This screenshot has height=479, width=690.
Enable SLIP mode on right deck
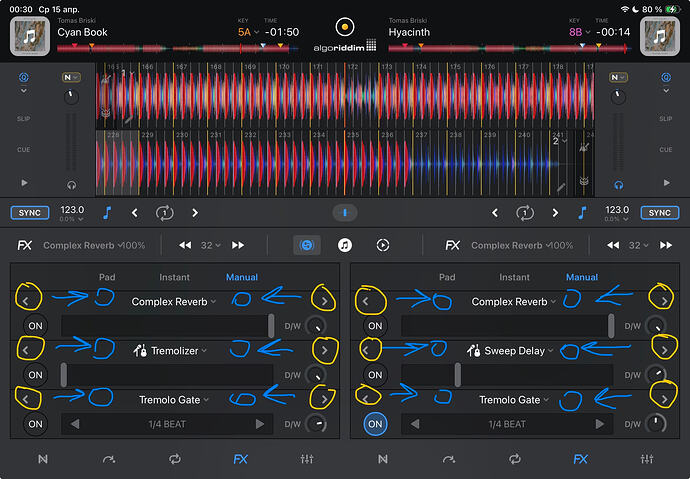point(665,119)
